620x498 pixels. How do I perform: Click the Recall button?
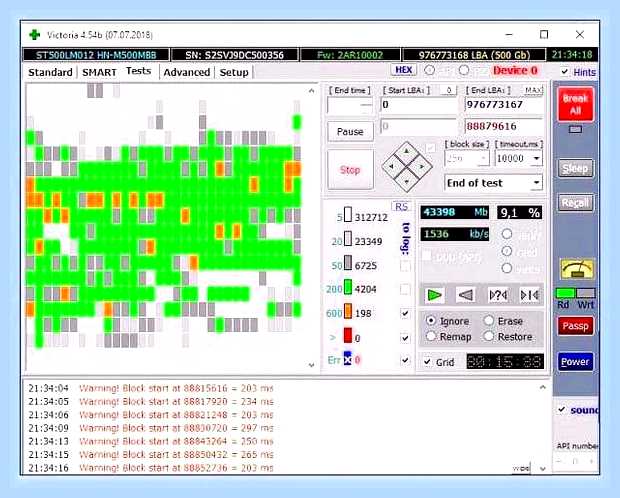576,203
